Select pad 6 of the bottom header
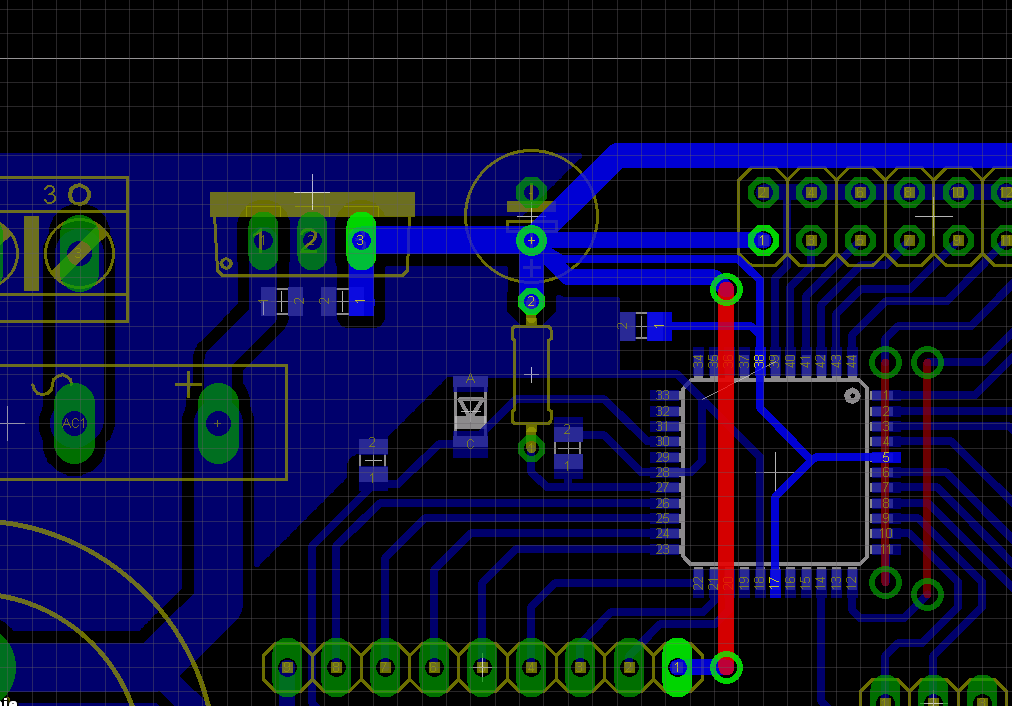The width and height of the screenshot is (1012, 706). tap(434, 667)
